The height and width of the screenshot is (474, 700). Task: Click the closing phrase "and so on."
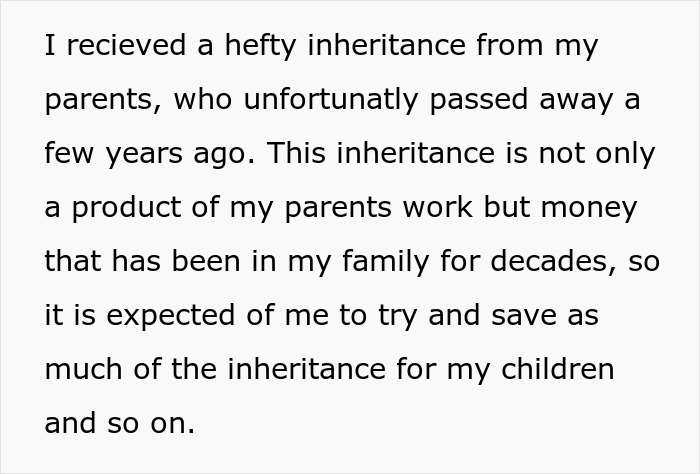(x=119, y=424)
